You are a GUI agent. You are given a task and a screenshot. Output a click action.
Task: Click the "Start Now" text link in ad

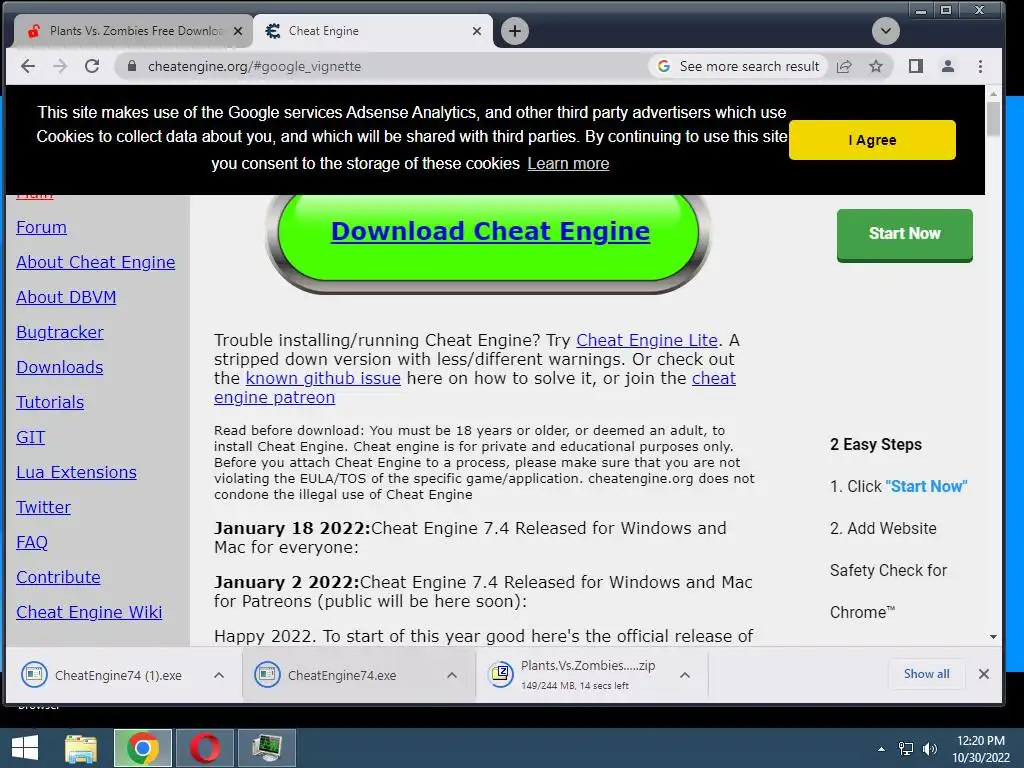(926, 487)
